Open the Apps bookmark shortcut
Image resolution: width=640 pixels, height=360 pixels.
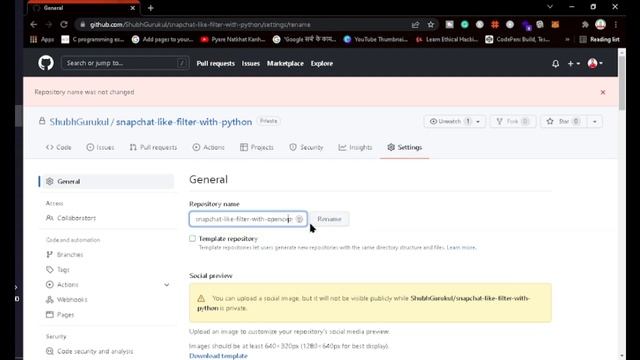coord(42,39)
